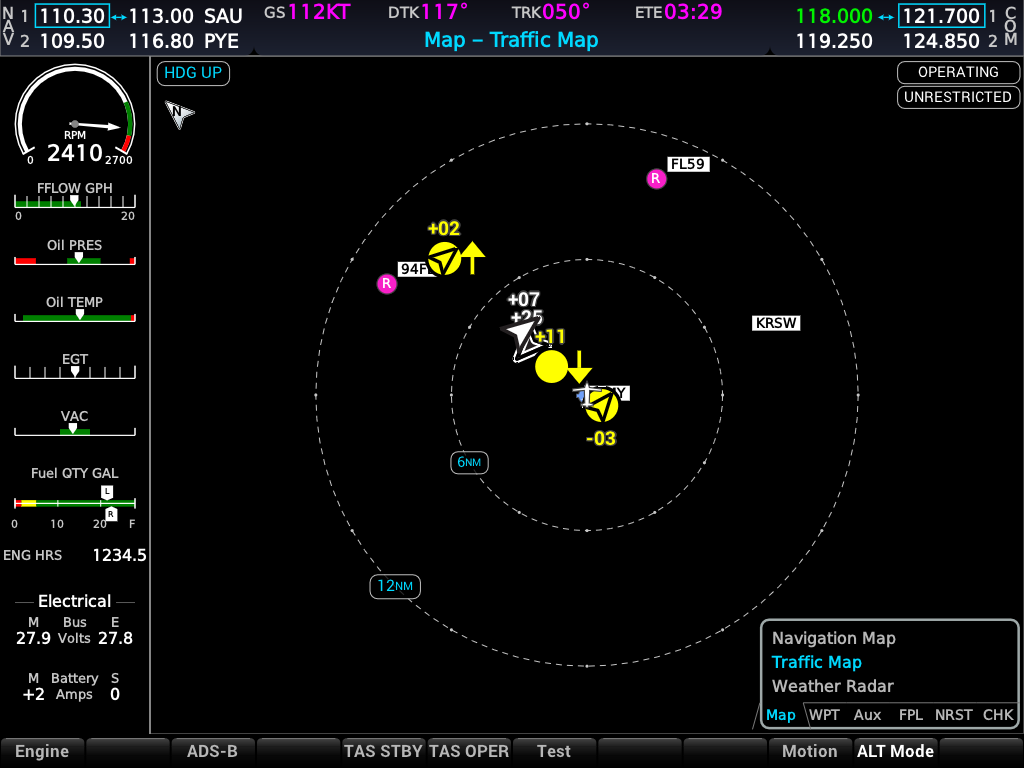Click the +07 traffic altitude label

(524, 299)
